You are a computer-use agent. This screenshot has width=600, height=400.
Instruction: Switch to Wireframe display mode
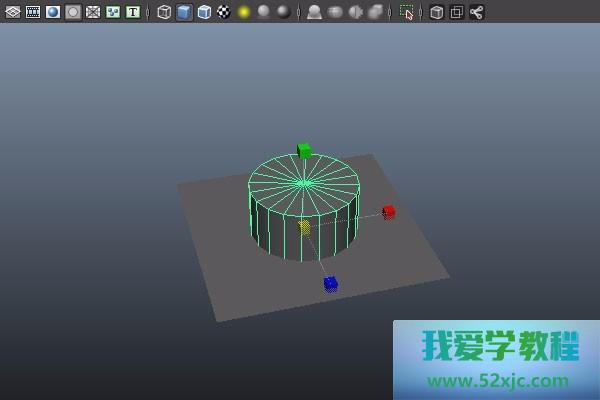tap(164, 12)
